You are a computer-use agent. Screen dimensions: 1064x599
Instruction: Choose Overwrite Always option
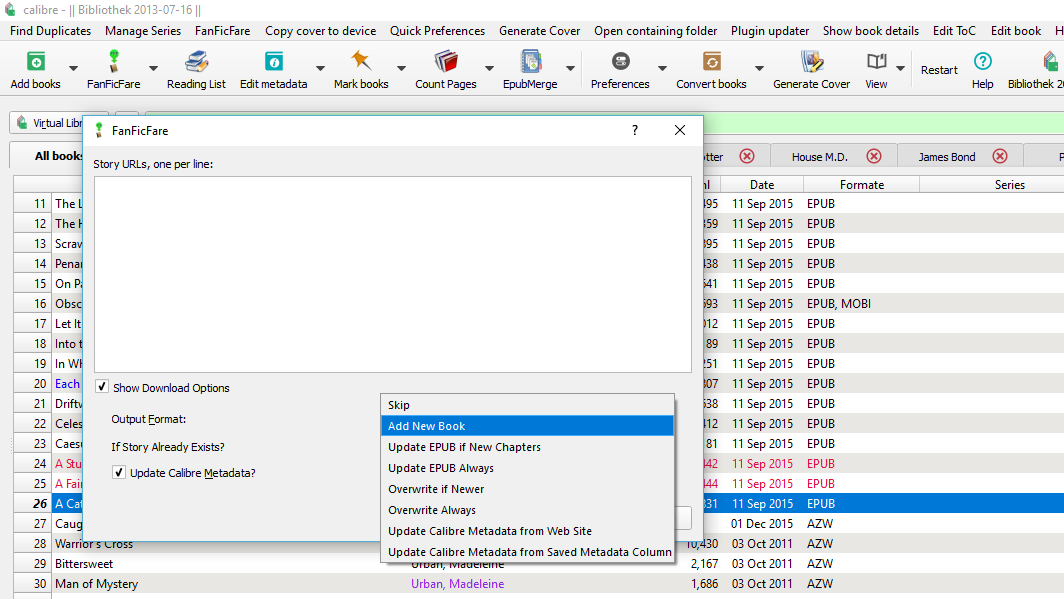click(527, 510)
